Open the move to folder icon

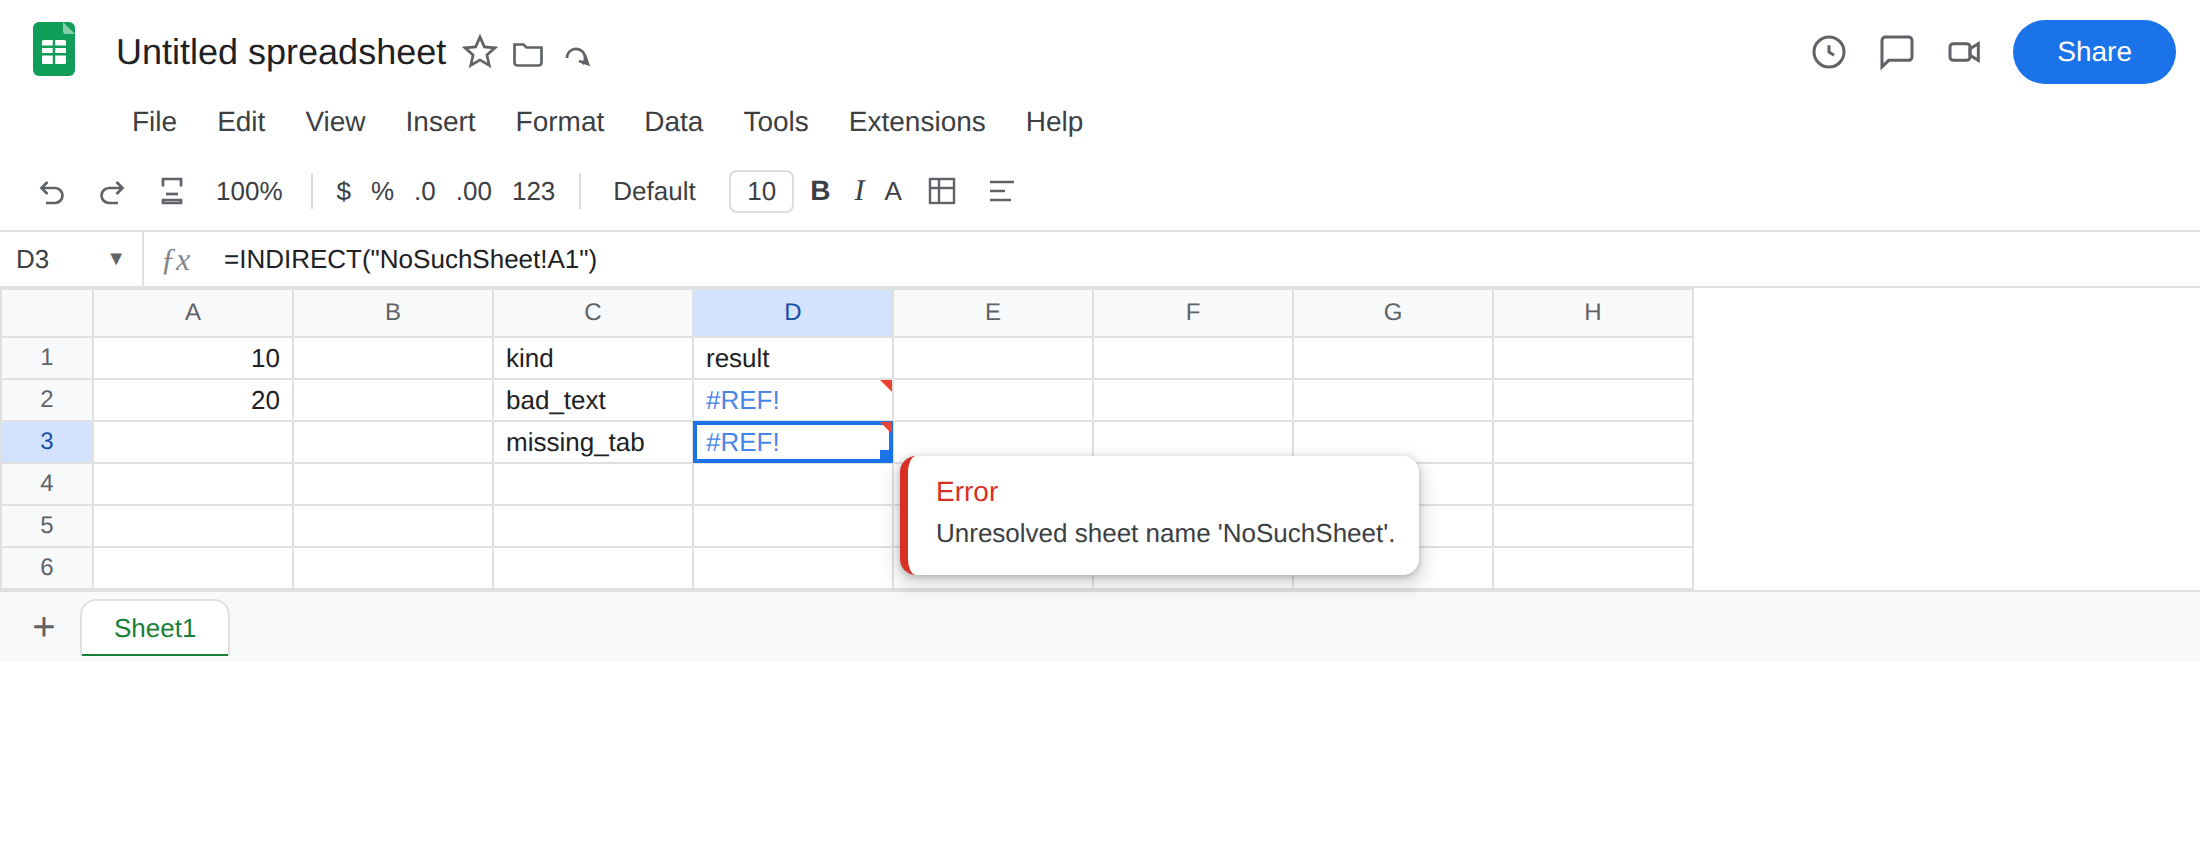[x=528, y=54]
